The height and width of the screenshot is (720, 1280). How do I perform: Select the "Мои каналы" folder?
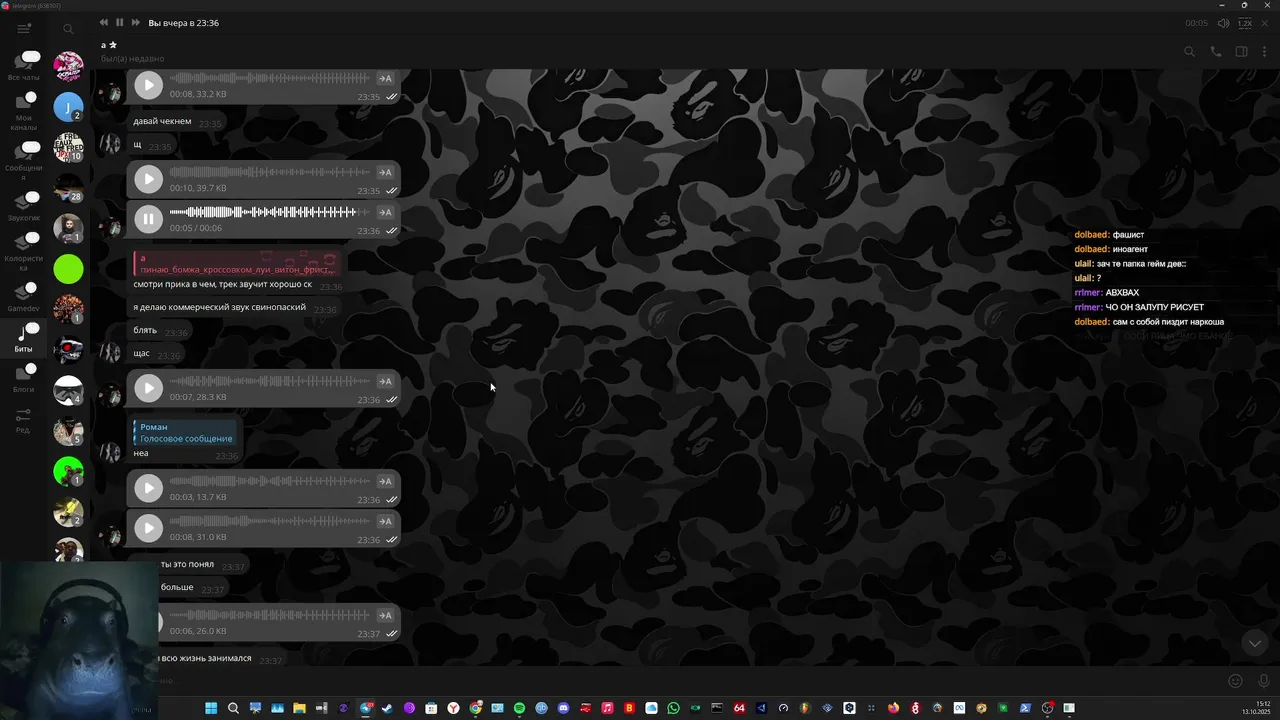coord(24,111)
